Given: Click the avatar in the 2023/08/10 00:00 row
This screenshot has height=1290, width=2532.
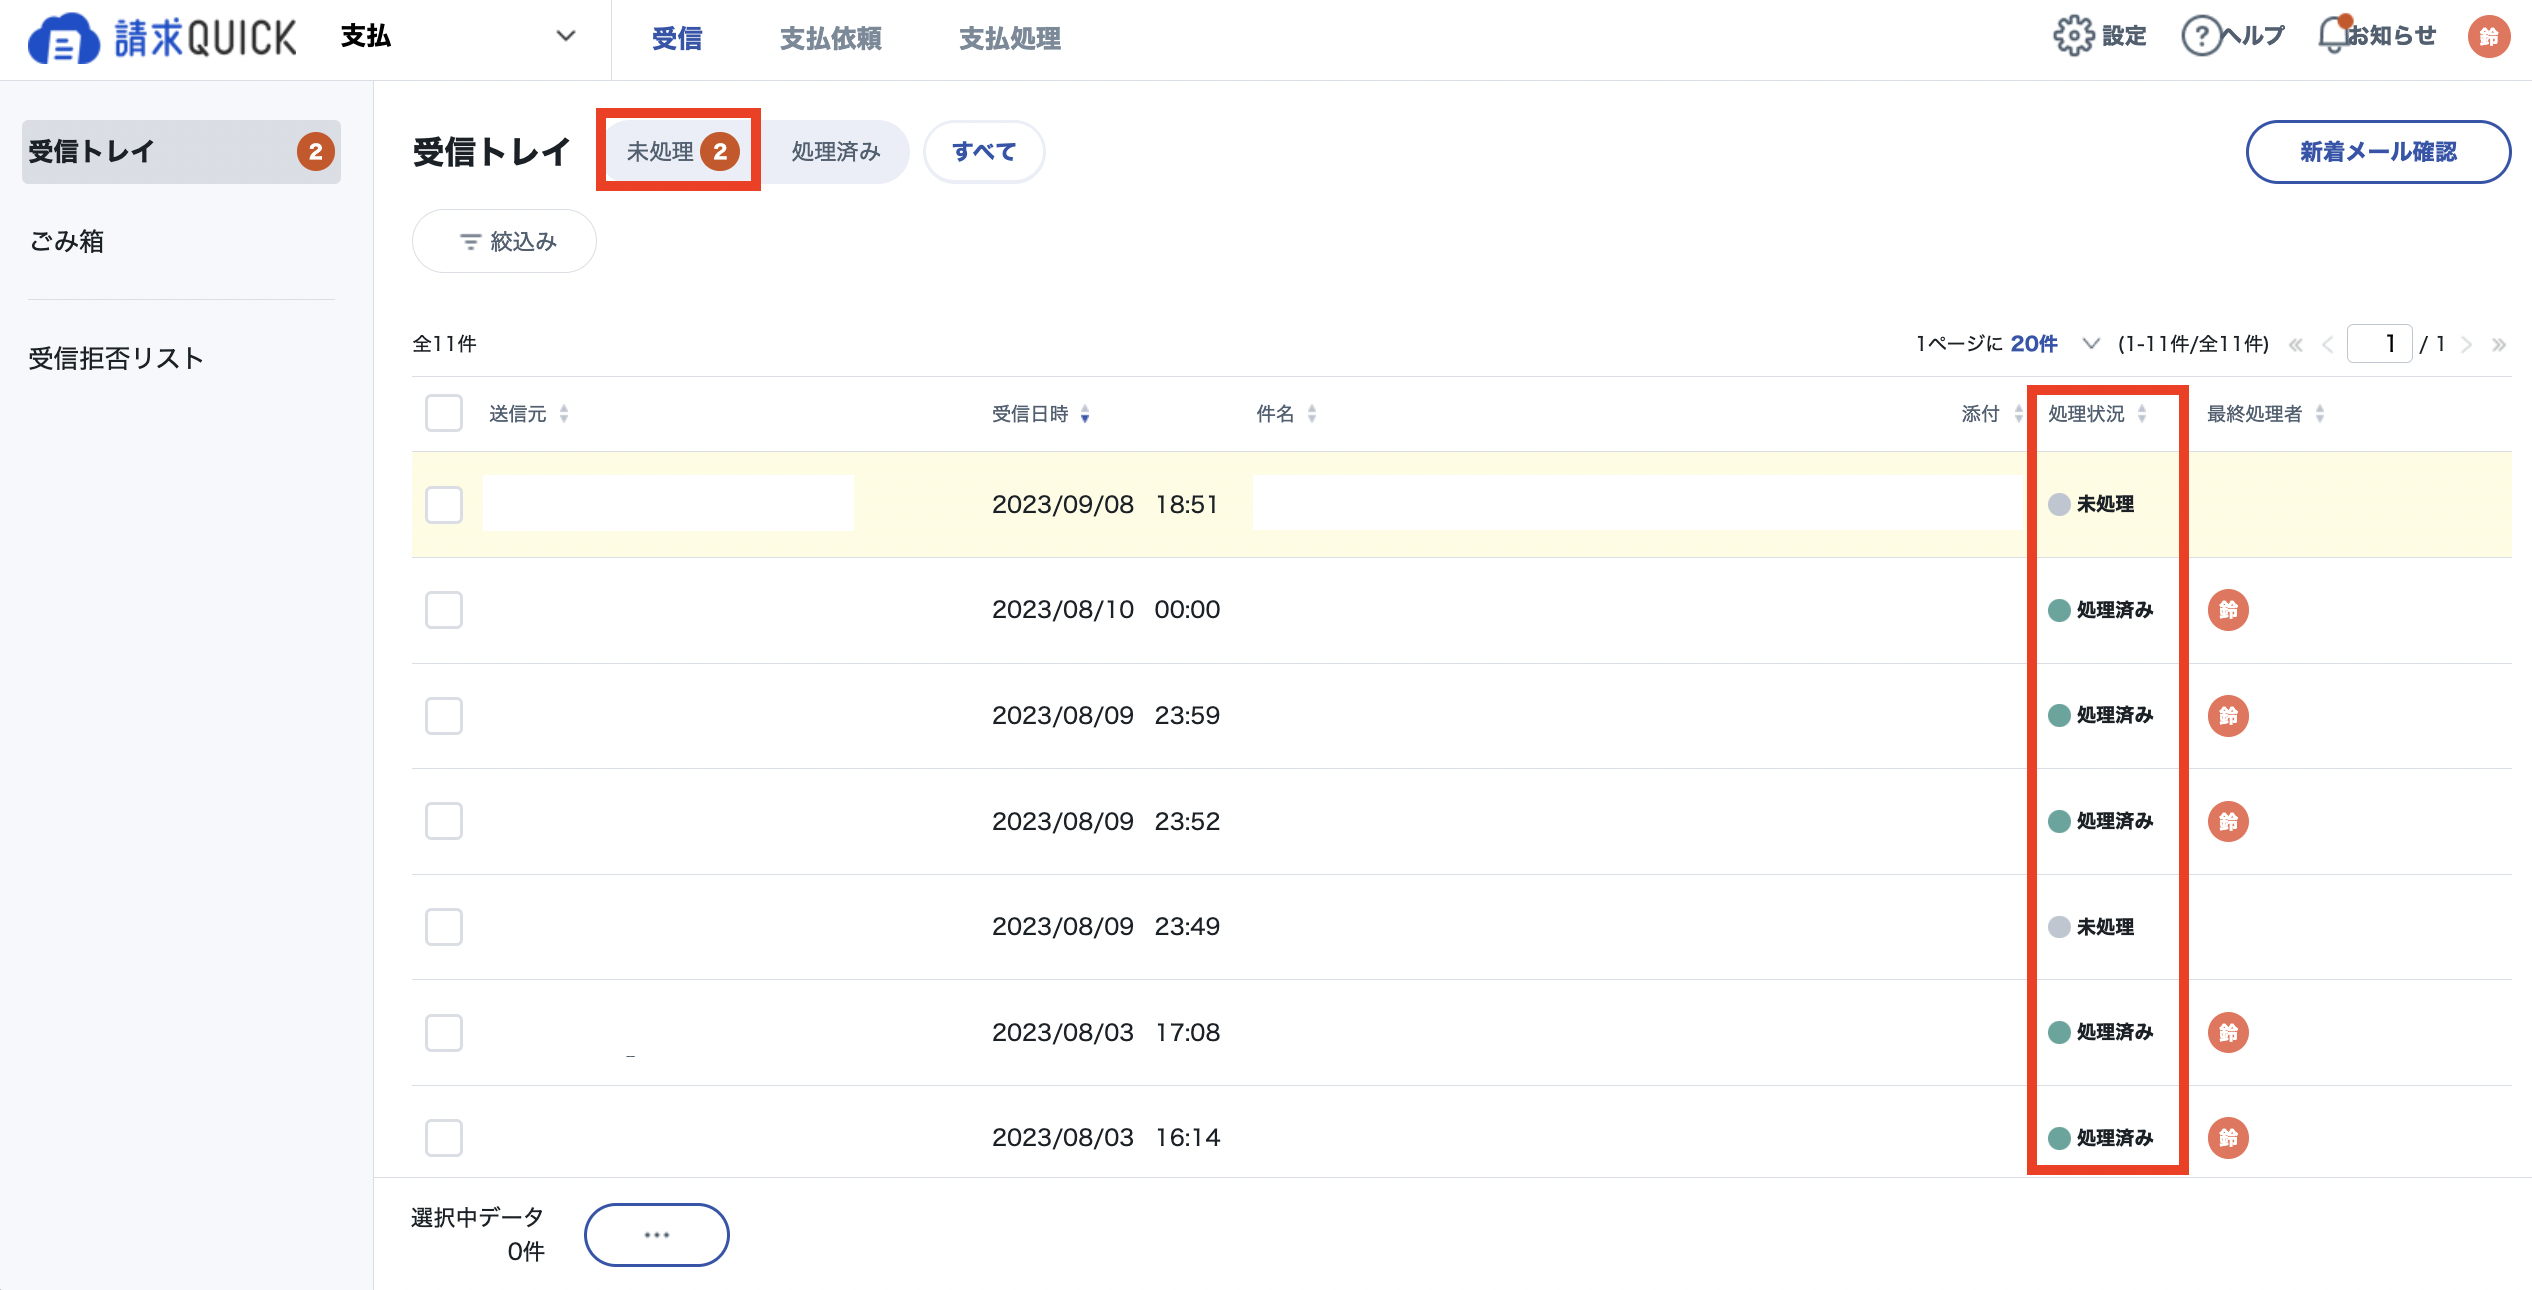Looking at the screenshot, I should [x=2228, y=610].
